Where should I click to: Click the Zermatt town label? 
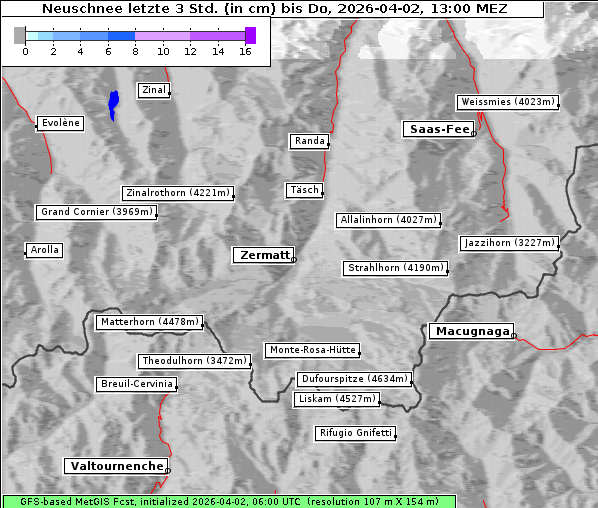coord(263,255)
